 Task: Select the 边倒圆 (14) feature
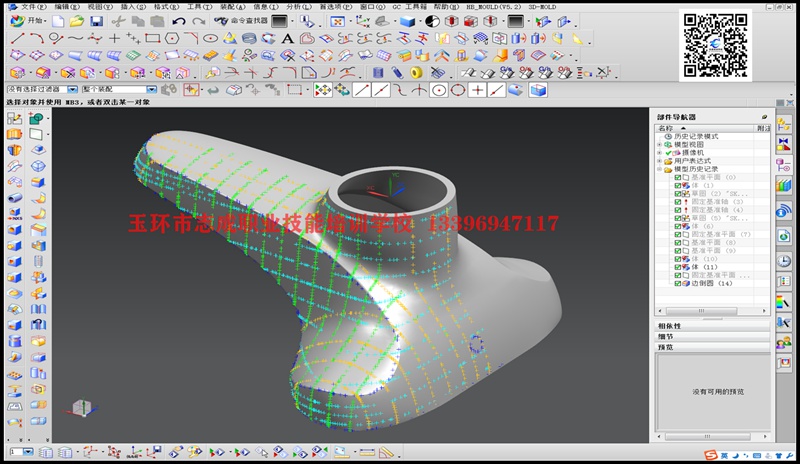coord(712,283)
